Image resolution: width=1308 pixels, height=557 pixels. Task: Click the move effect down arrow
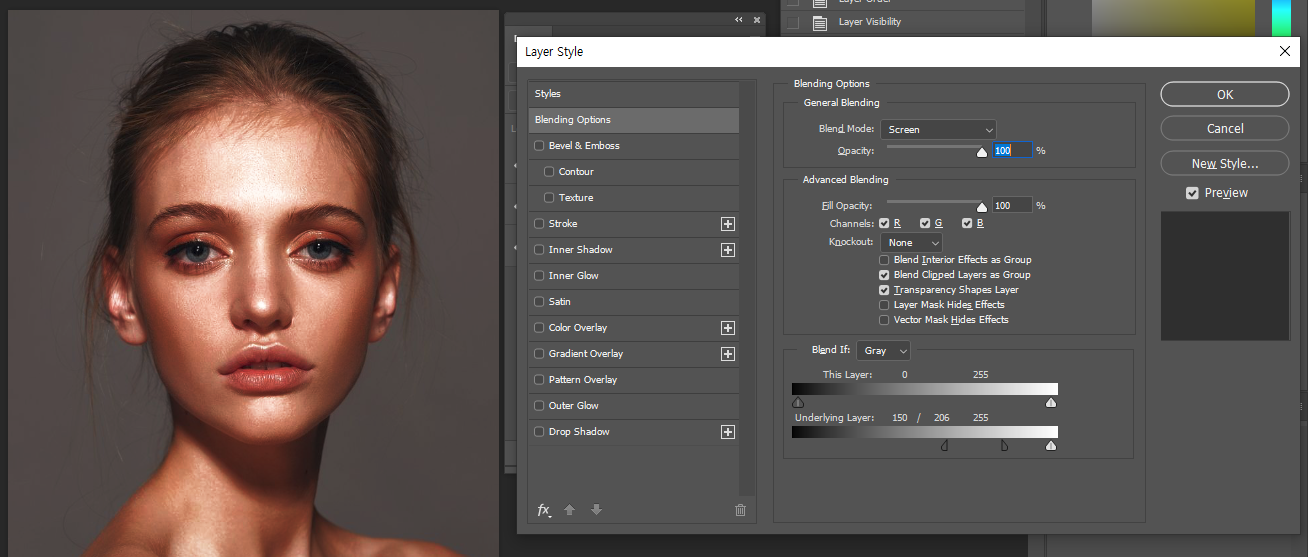point(596,510)
